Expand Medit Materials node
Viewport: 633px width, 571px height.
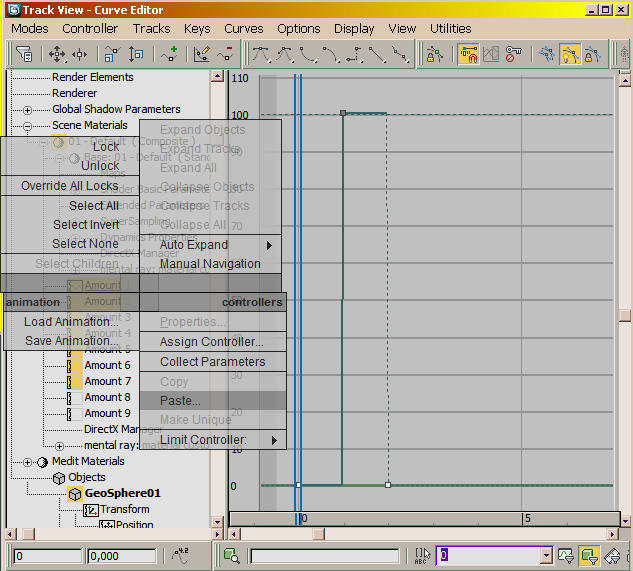[27, 462]
